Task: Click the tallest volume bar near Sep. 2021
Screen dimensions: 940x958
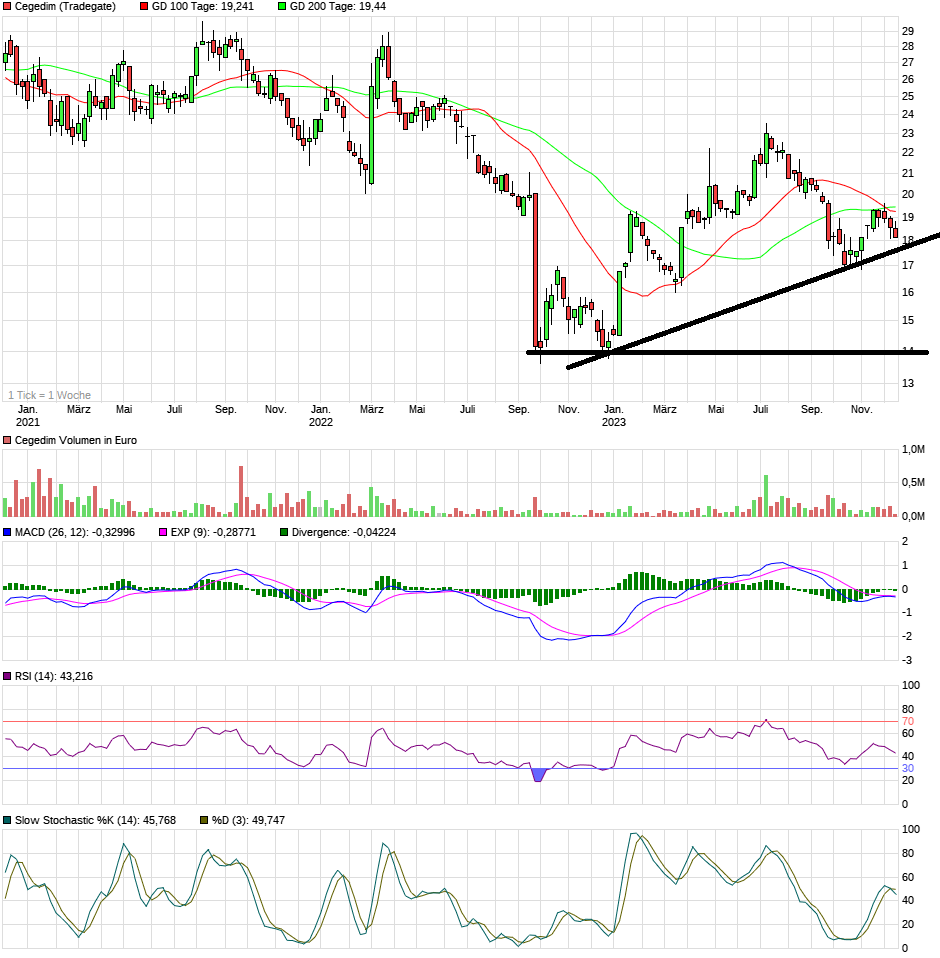Action: click(x=241, y=491)
